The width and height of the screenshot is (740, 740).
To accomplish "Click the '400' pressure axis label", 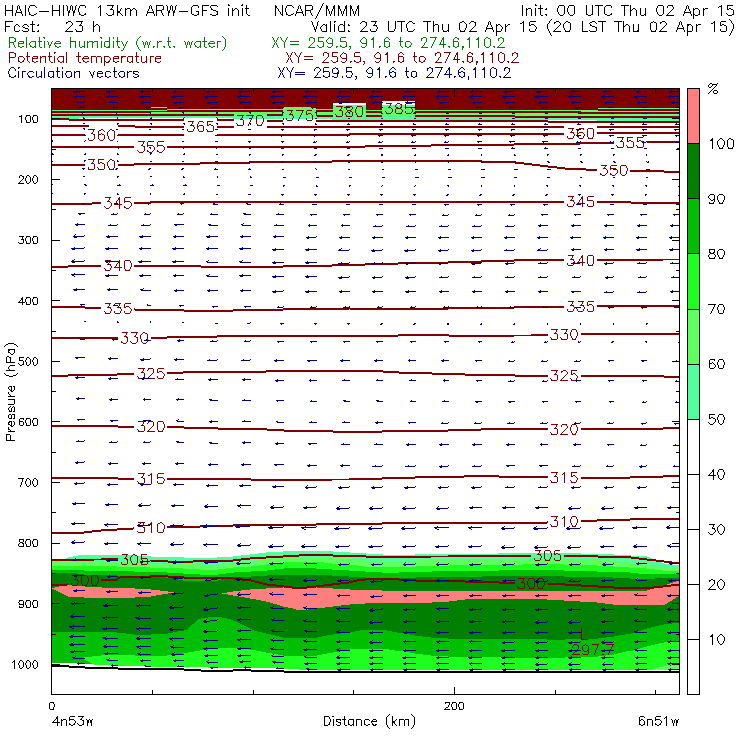I will click(x=28, y=301).
